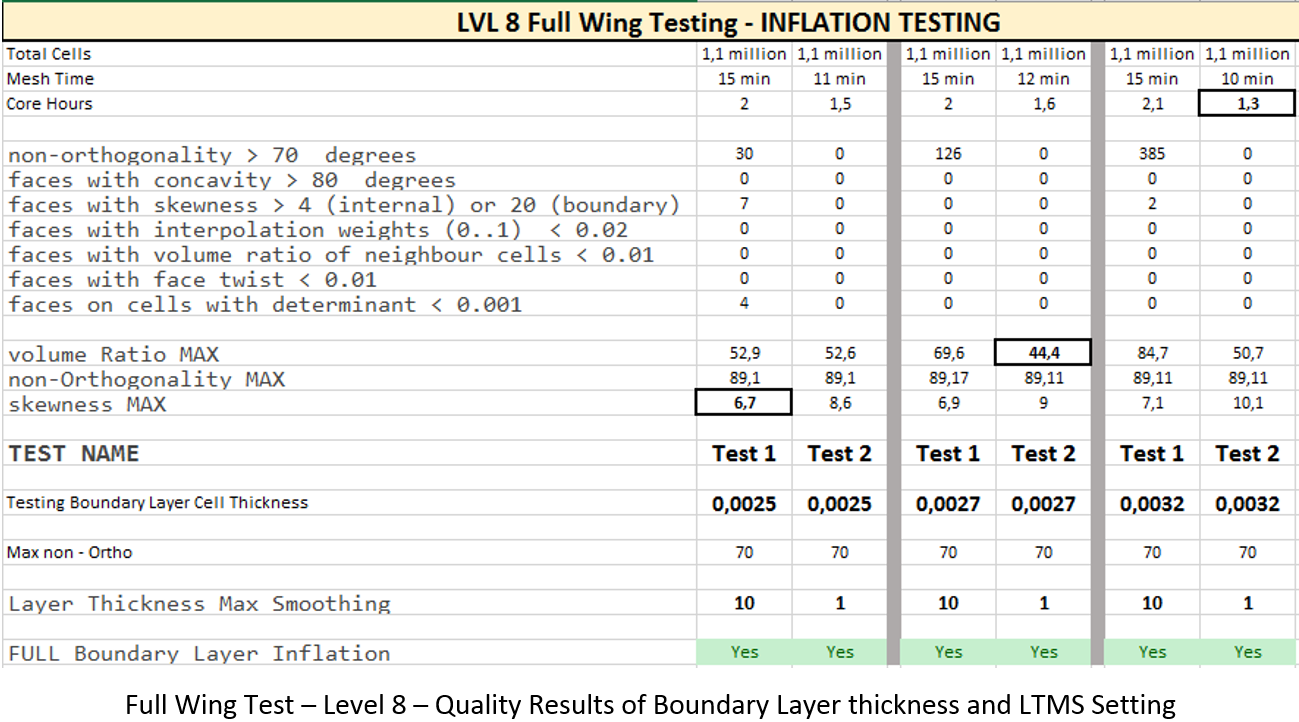This screenshot has width=1299, height=722.
Task: Select the '2' value in skewness faces row
Action: click(x=1152, y=204)
